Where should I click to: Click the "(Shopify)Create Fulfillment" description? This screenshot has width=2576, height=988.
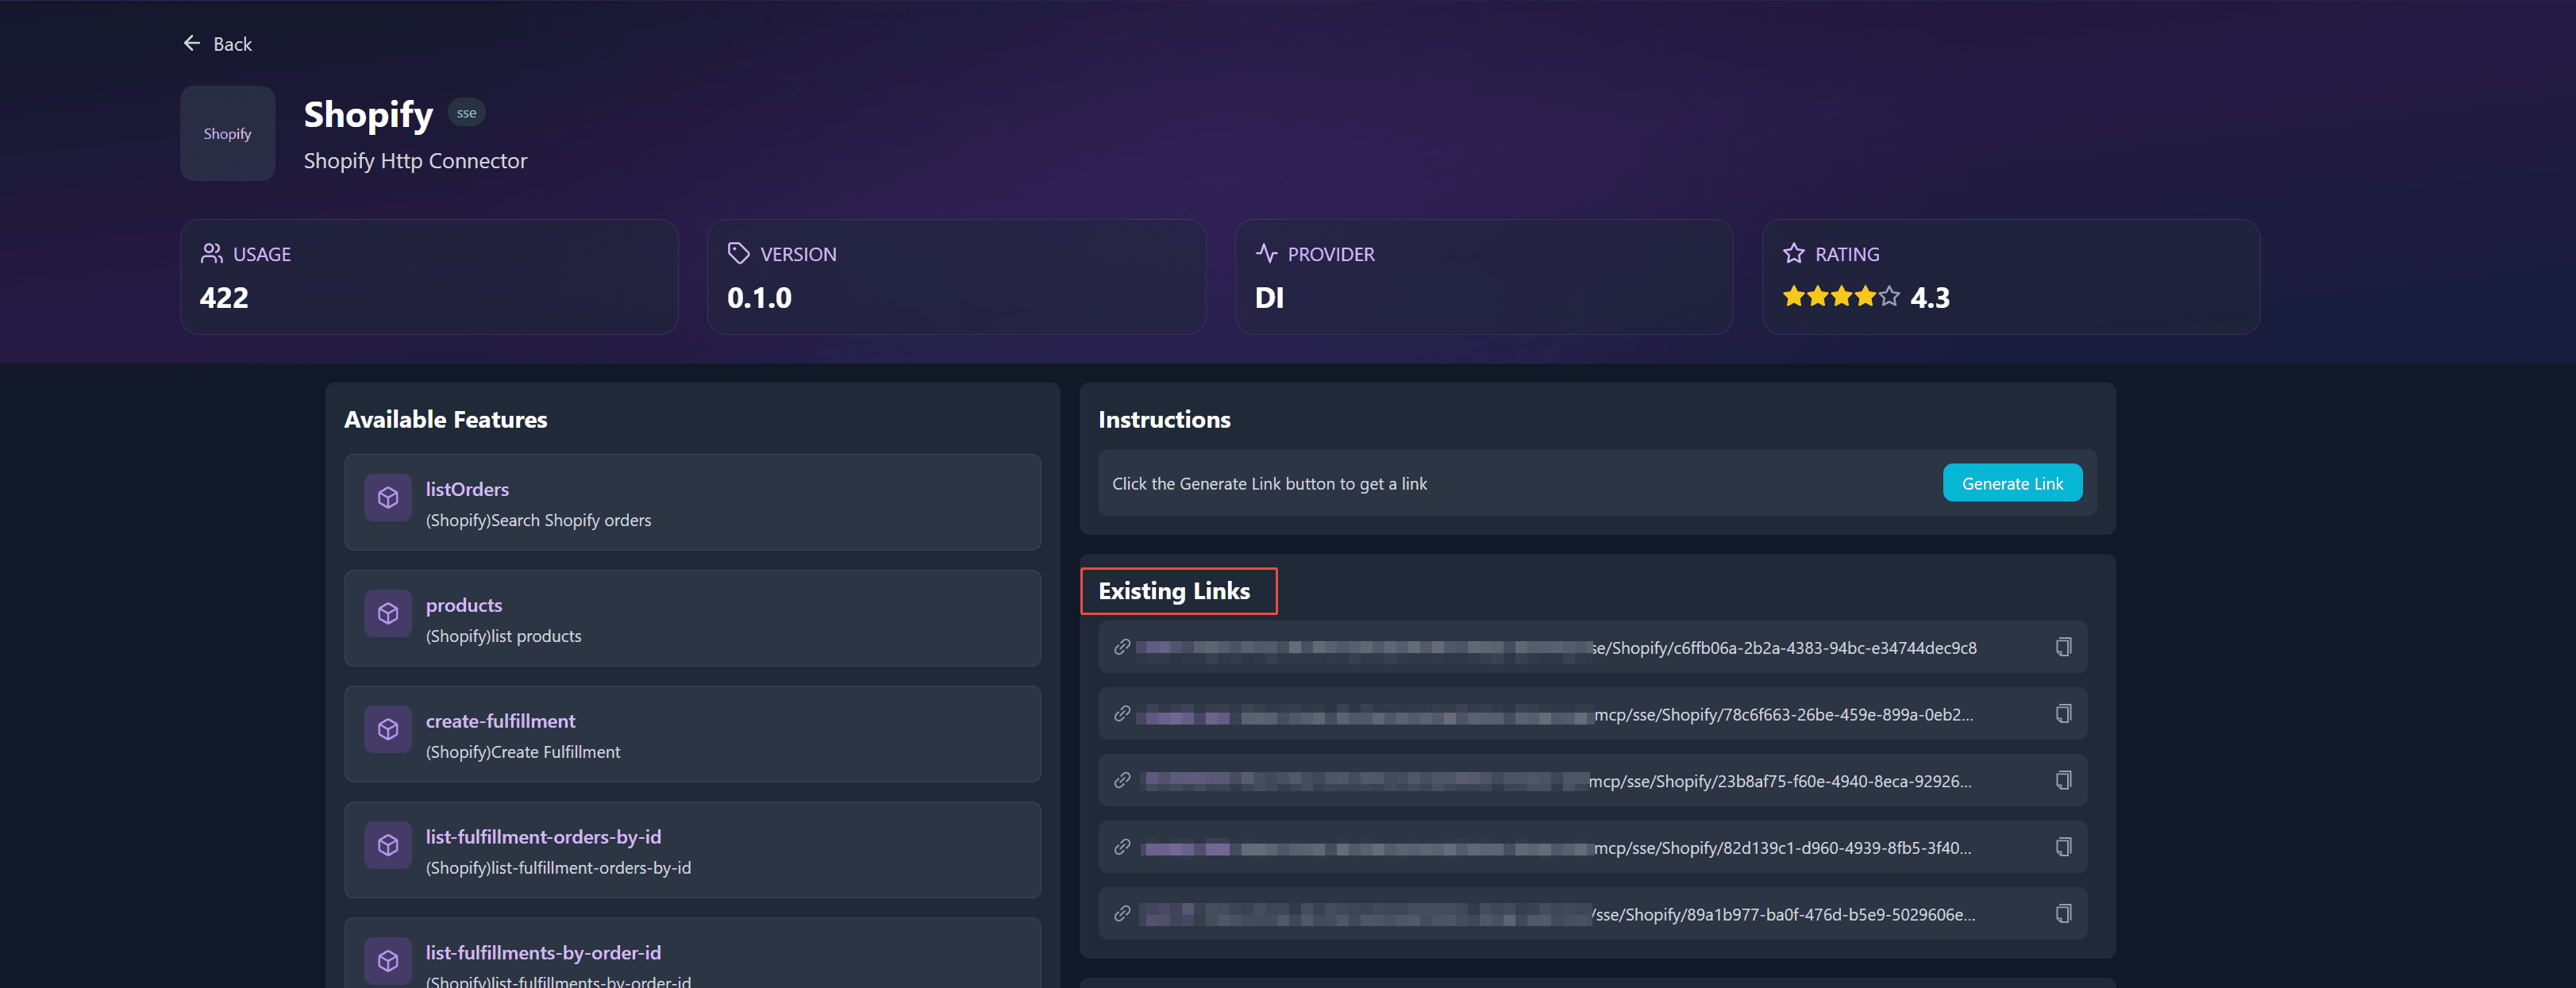(x=523, y=752)
